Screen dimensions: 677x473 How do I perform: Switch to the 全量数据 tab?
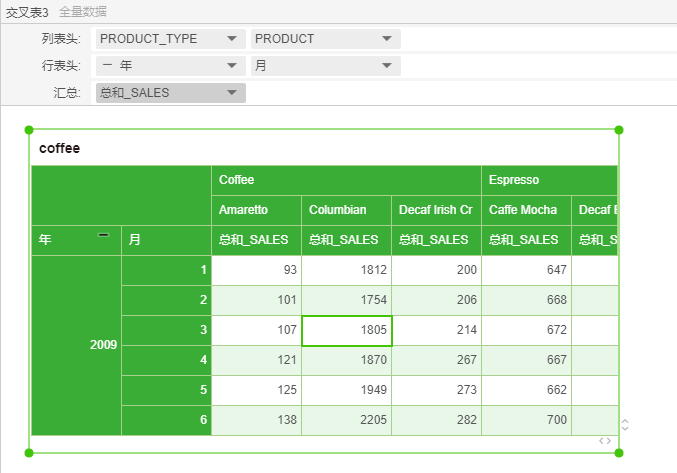83,11
